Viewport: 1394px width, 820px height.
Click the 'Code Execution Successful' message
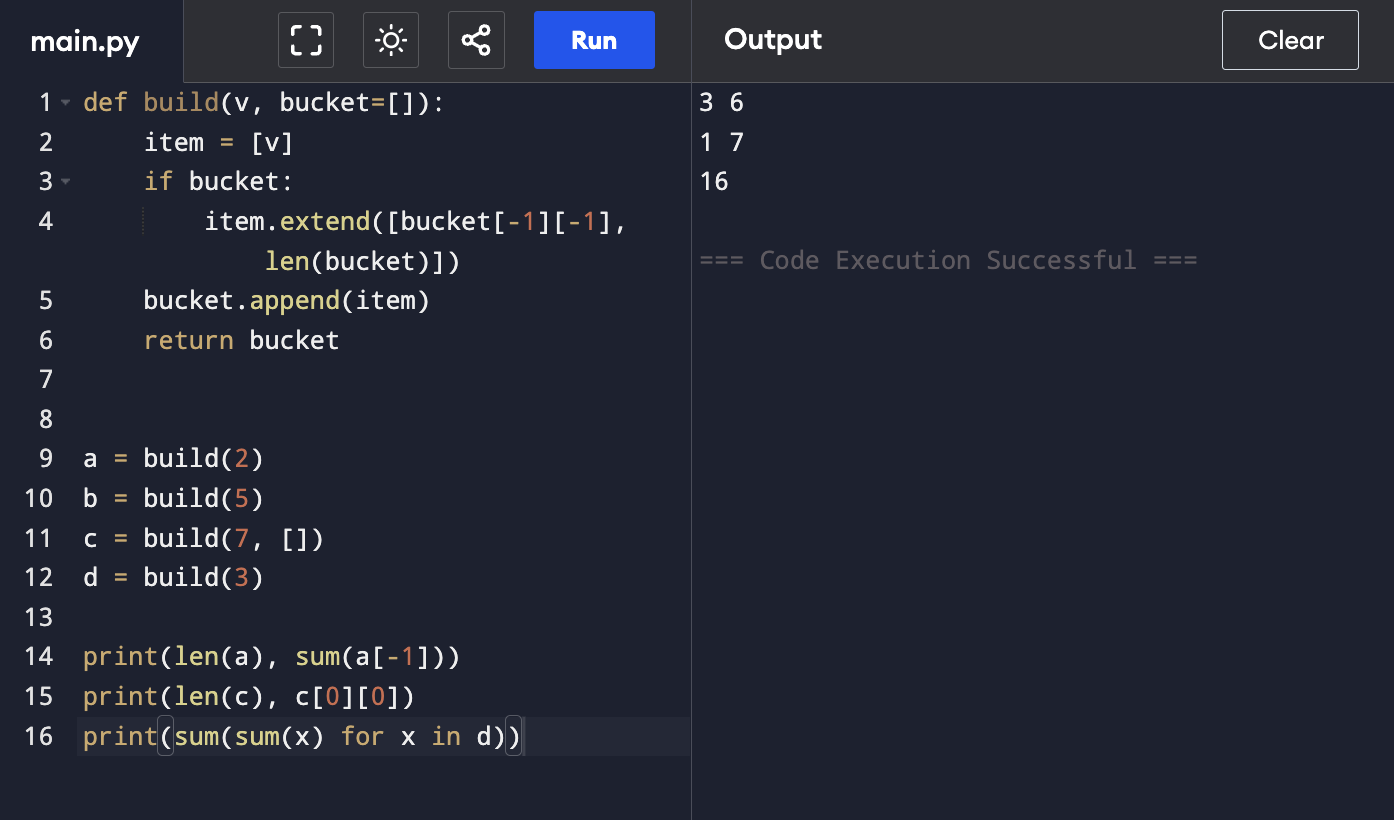click(948, 261)
